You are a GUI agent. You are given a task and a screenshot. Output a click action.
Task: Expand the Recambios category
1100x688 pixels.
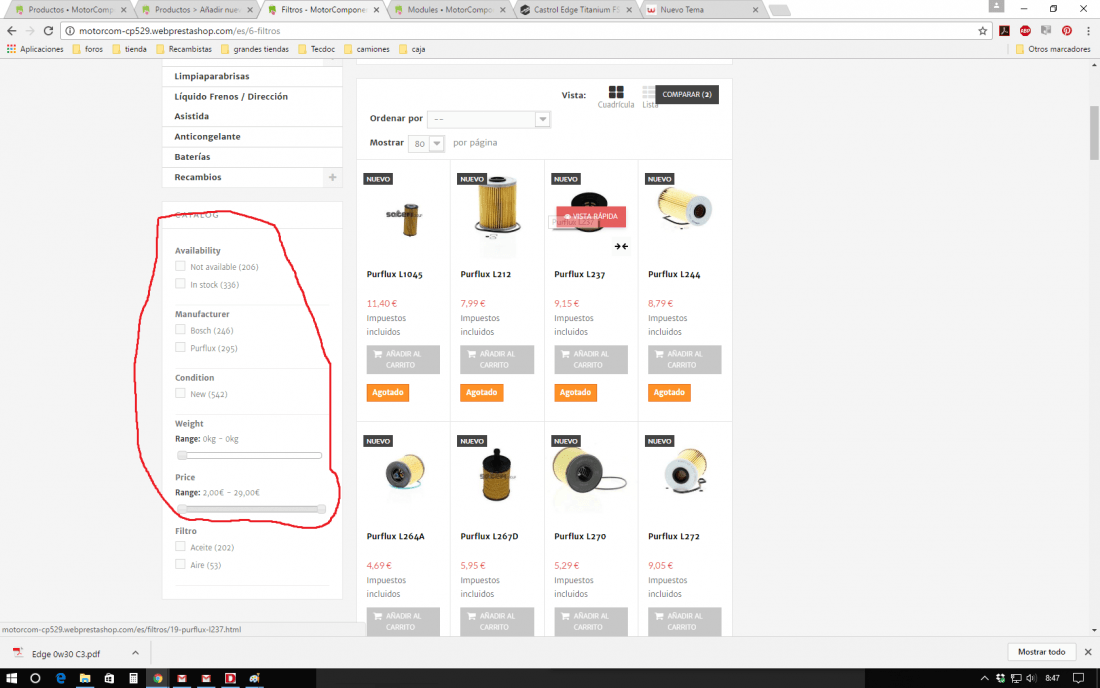pos(333,177)
